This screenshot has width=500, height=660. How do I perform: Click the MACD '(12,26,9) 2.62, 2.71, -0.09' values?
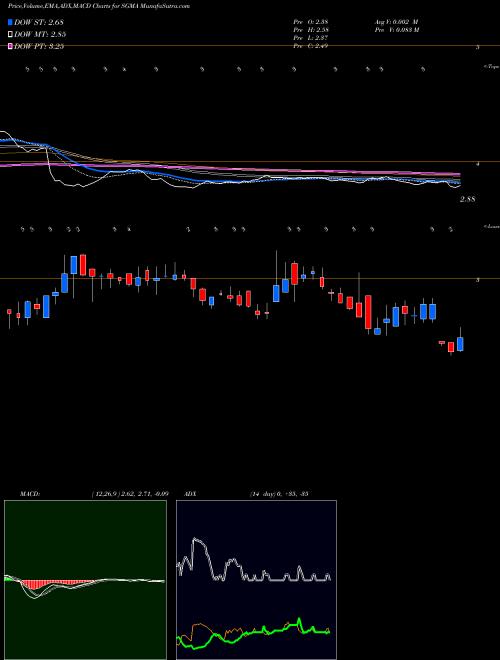[130, 493]
